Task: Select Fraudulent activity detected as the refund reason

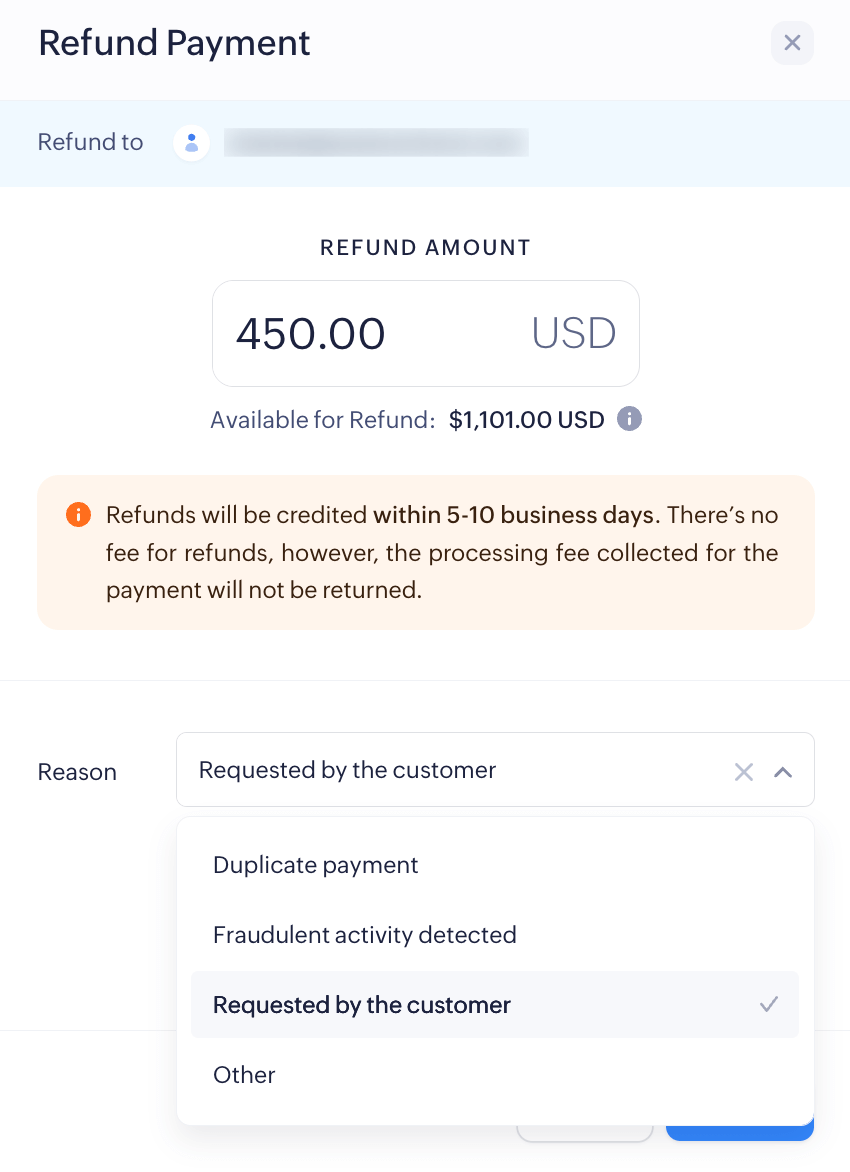Action: 364,934
